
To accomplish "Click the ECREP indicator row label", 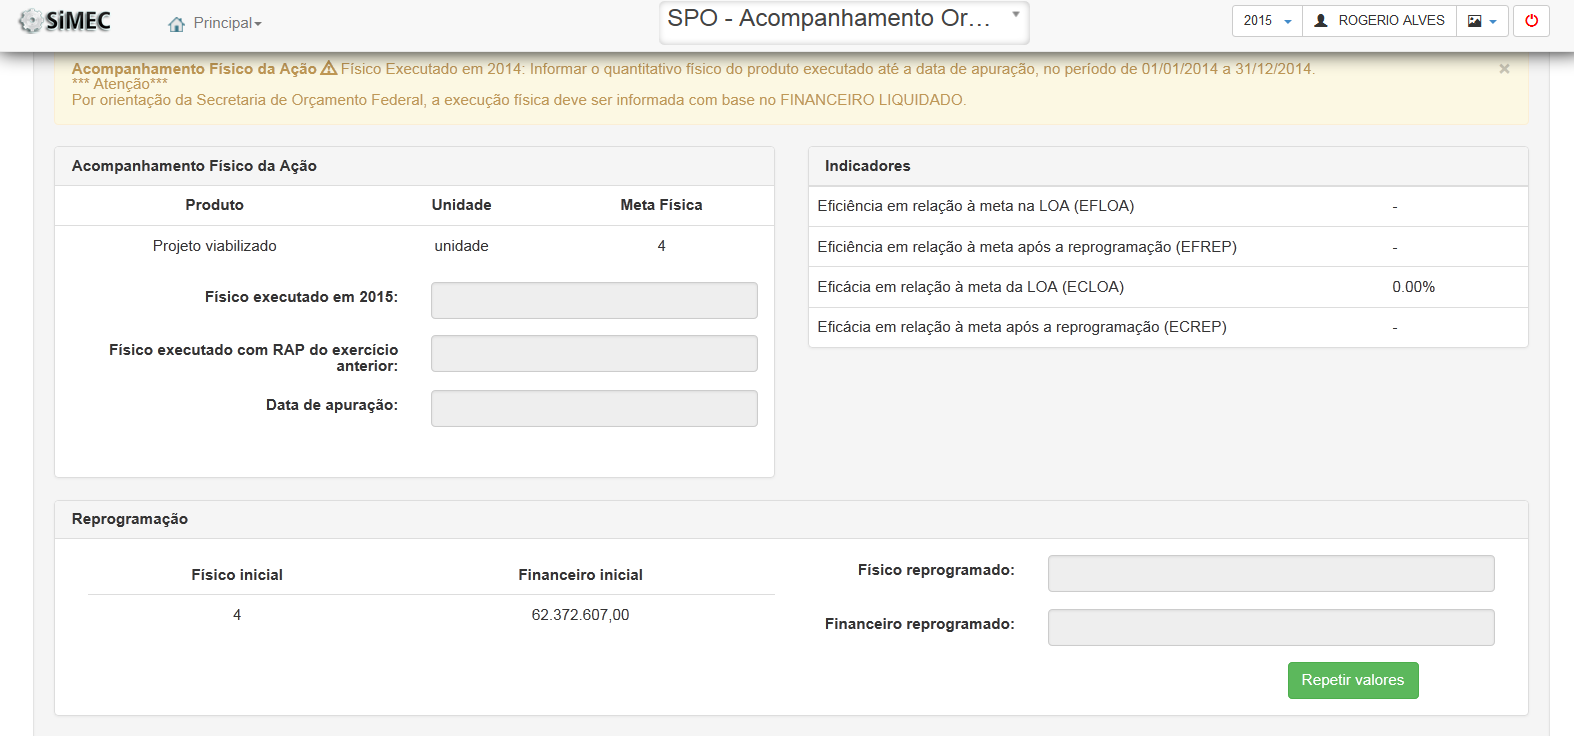I will [x=1021, y=327].
